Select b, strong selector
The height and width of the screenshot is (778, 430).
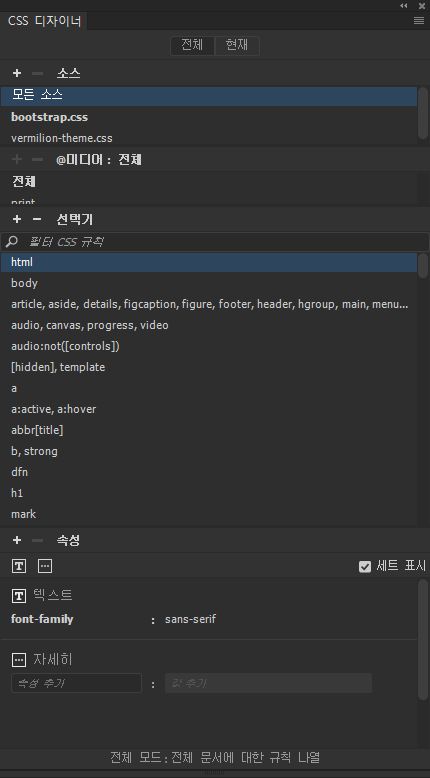209,451
